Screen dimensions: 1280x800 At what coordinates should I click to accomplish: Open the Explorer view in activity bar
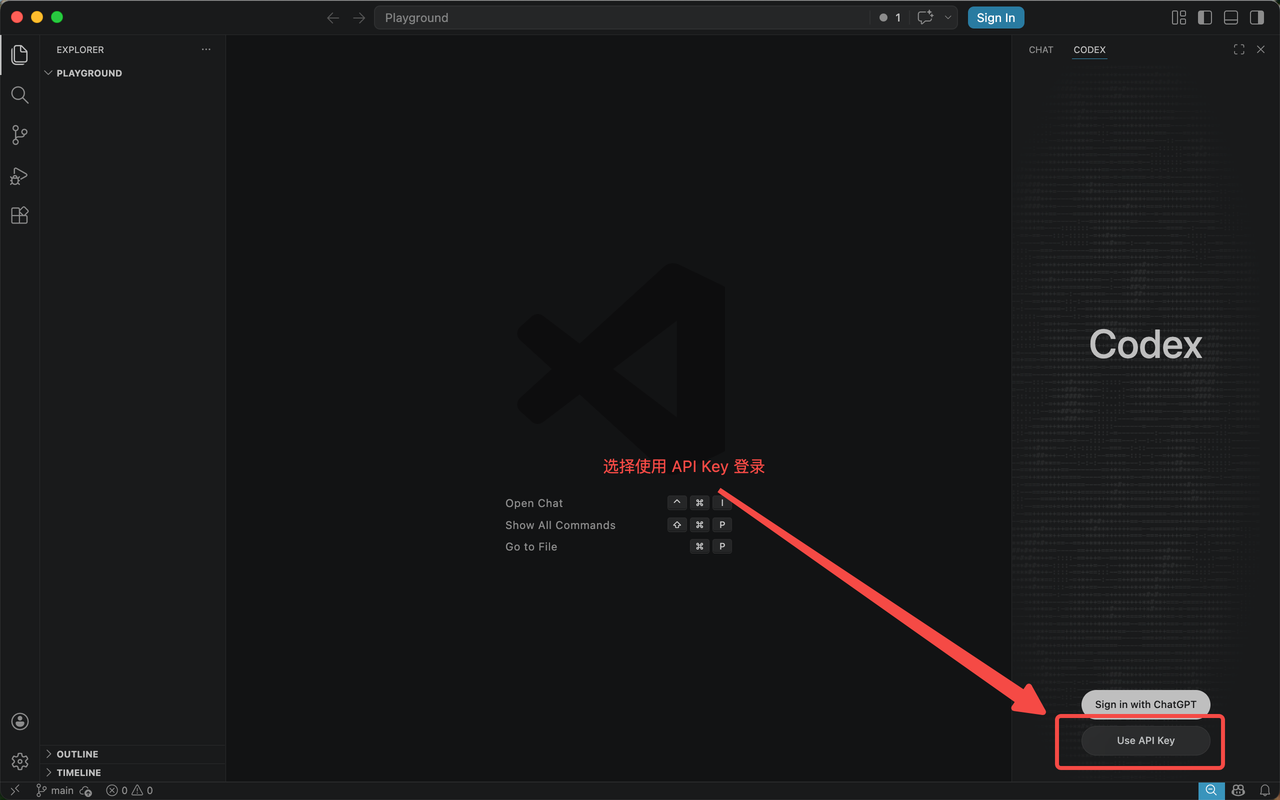pos(19,55)
